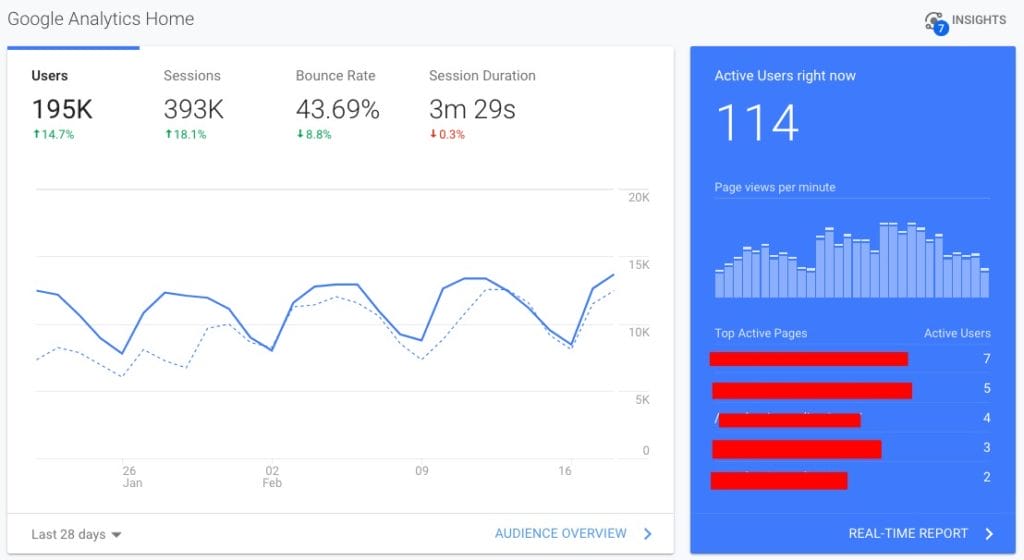Click the active page with 2 users
This screenshot has height=560, width=1024.
779,480
